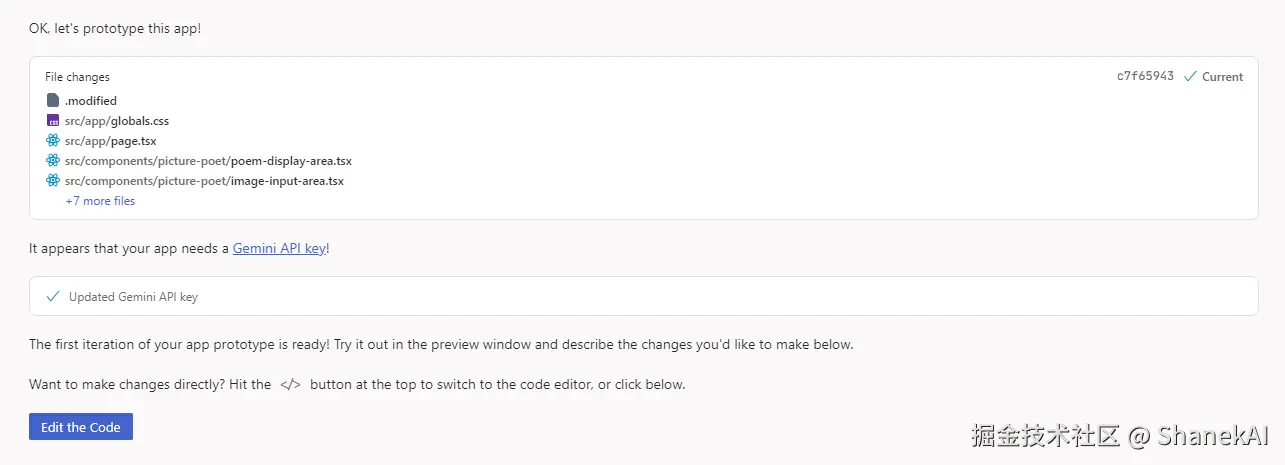This screenshot has height=465, width=1285.
Task: Click the </> code editor icon
Action: pyautogui.click(x=290, y=384)
